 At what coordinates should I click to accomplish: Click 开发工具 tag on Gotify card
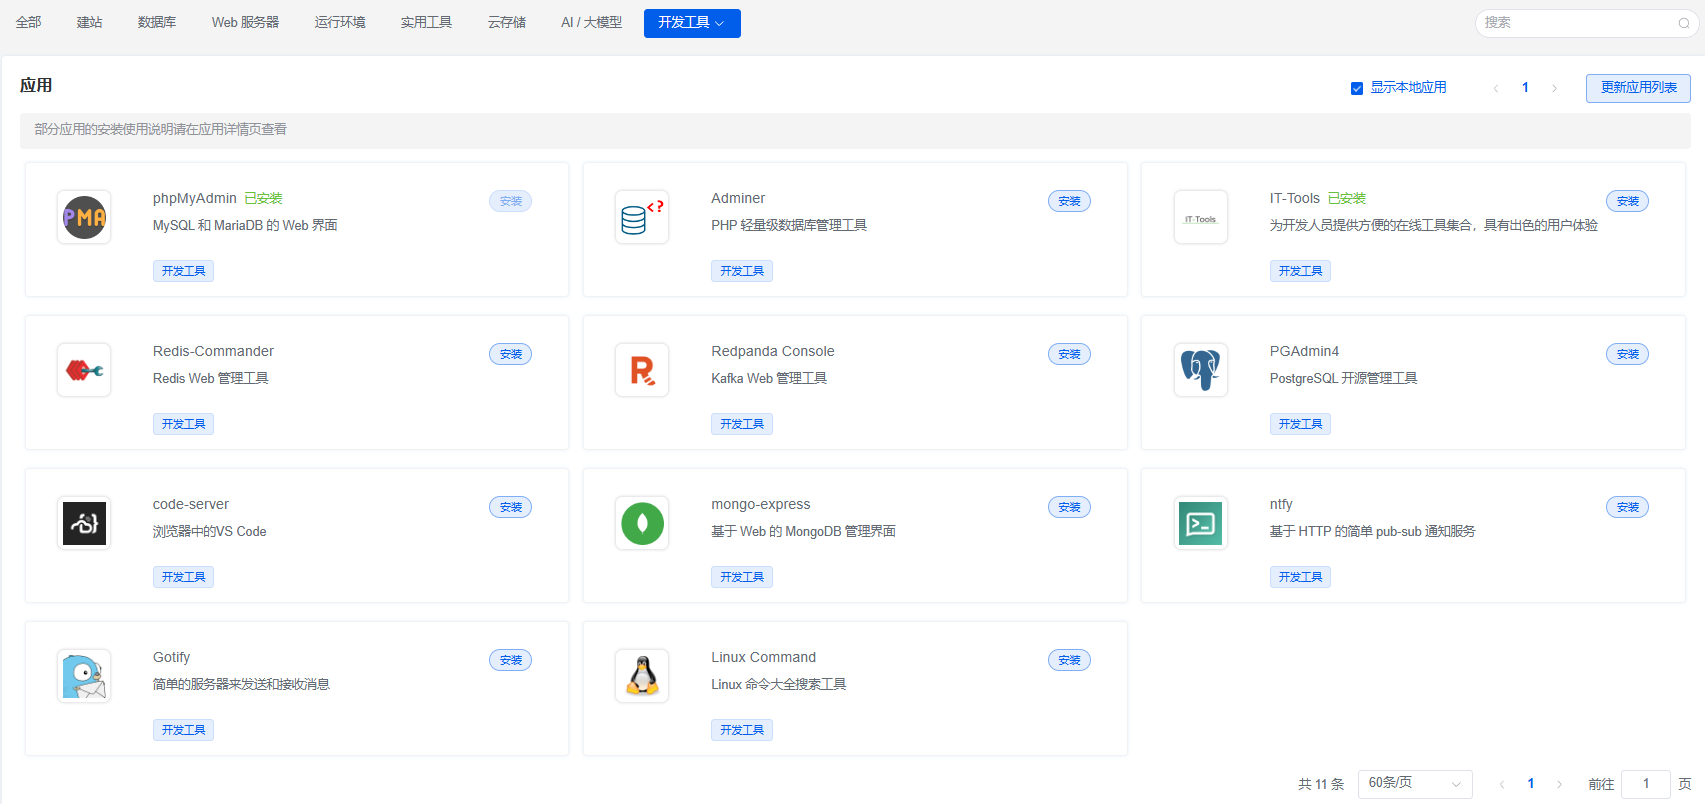click(x=183, y=730)
